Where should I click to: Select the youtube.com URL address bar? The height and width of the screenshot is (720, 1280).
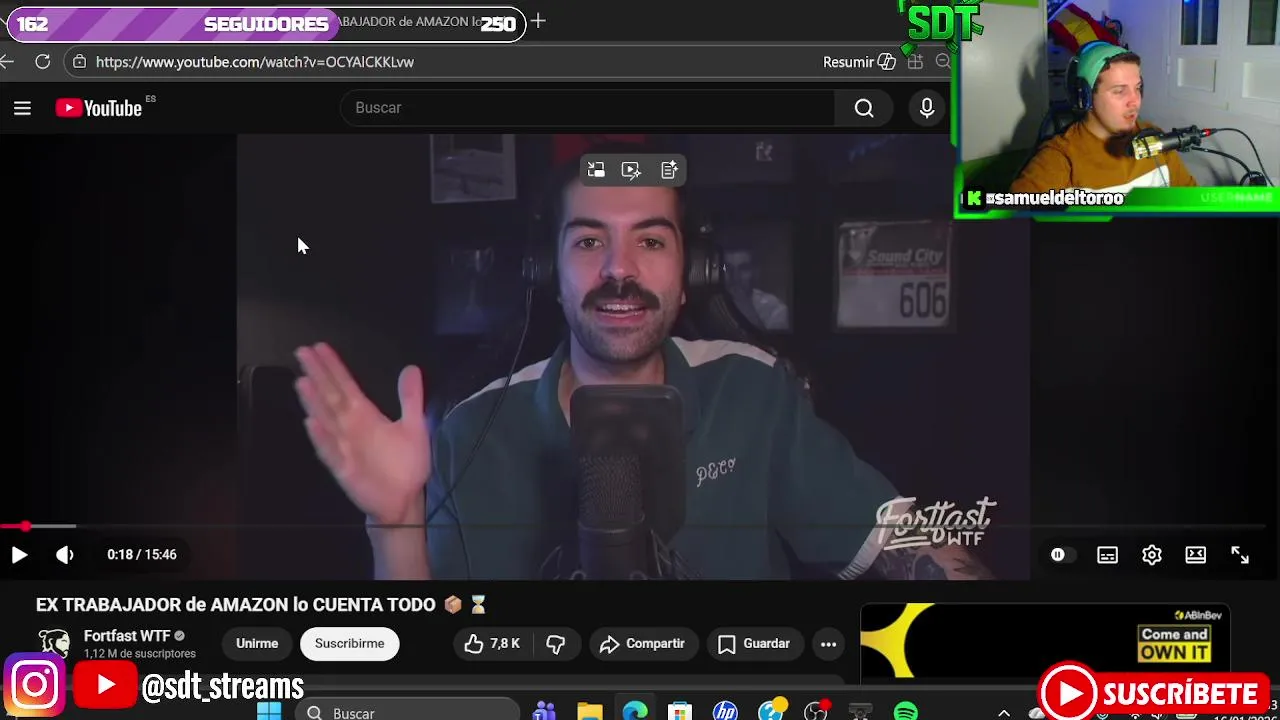(255, 62)
